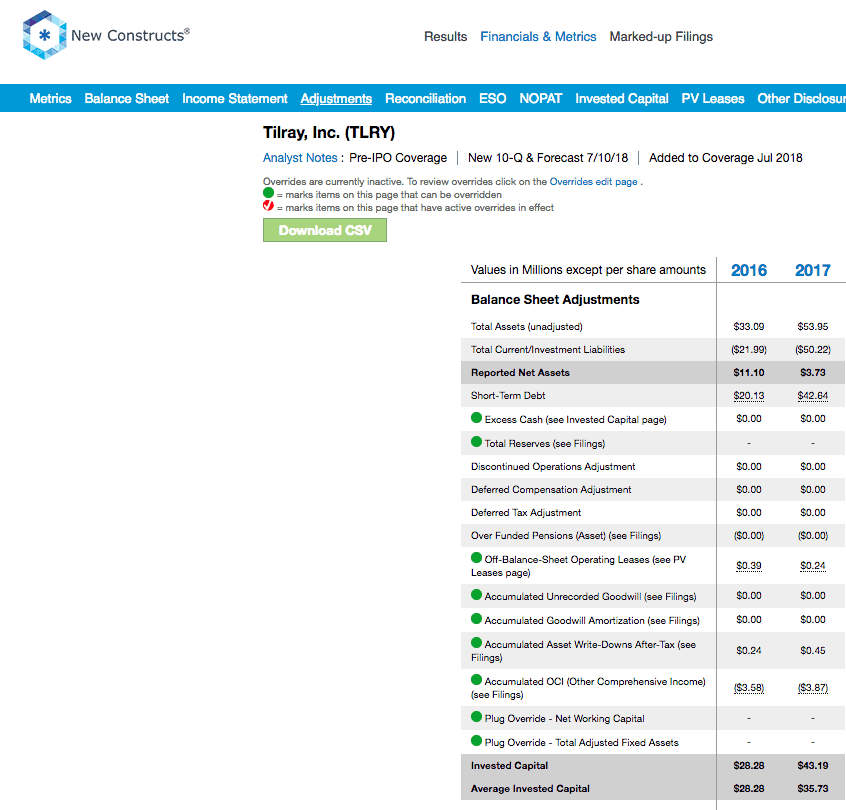Click the Over Funded Pensions (Asset) row label
This screenshot has width=846, height=810.
566,536
